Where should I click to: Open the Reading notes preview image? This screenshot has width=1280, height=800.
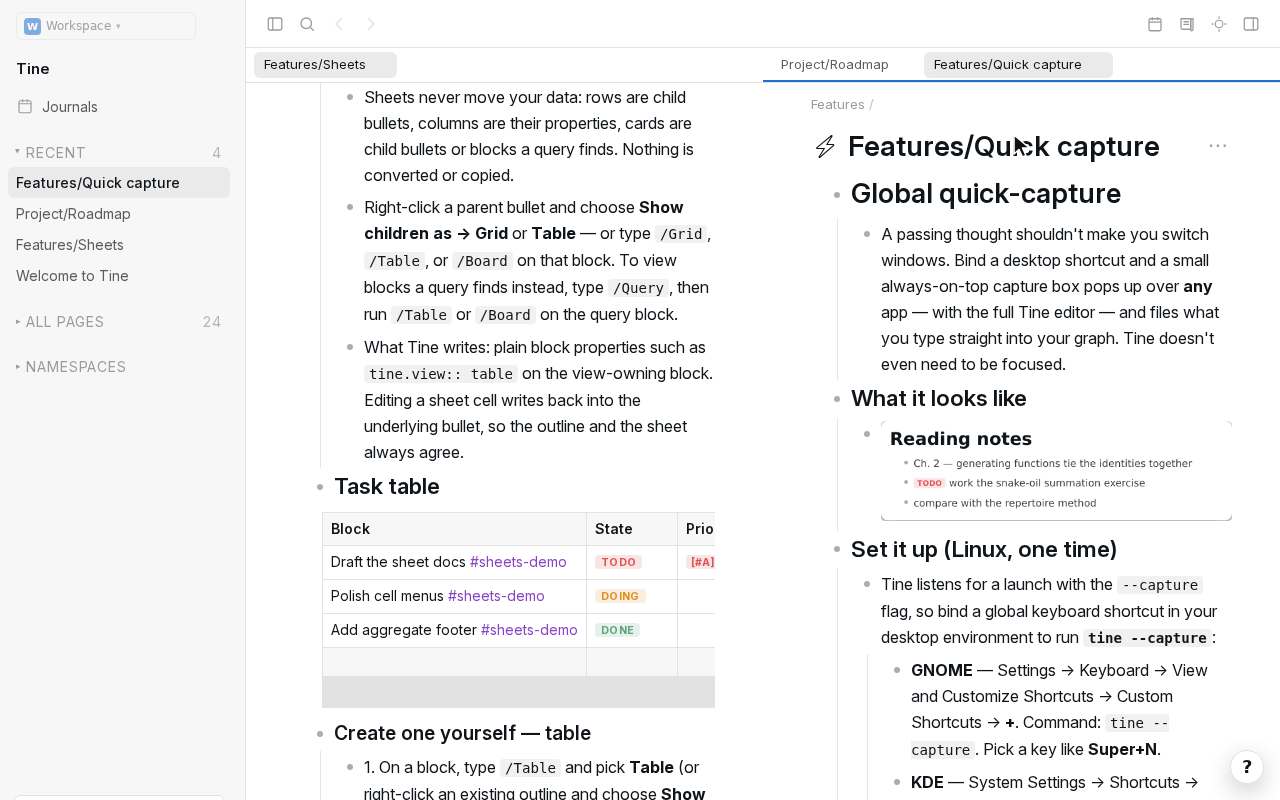(x=1056, y=471)
